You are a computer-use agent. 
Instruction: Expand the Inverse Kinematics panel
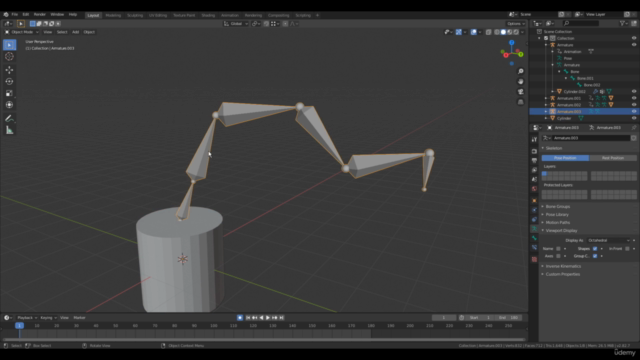[563, 266]
